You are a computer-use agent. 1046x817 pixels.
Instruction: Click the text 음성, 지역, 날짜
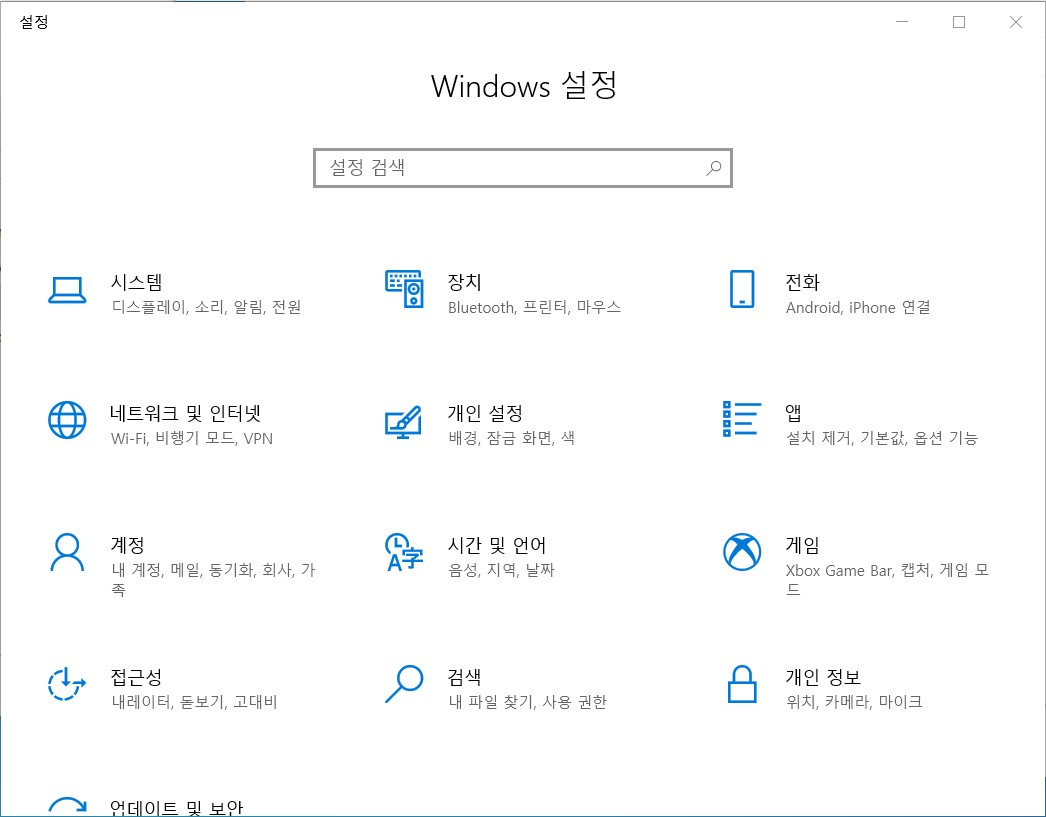(x=502, y=570)
